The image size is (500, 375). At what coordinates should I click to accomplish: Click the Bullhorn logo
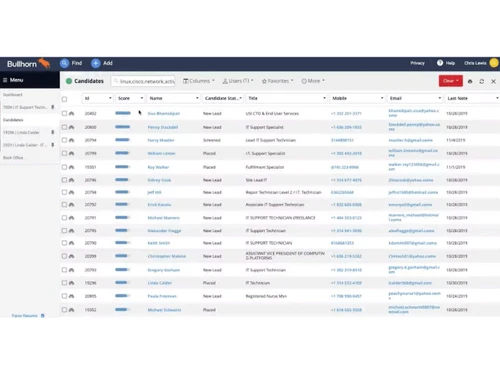coord(28,63)
